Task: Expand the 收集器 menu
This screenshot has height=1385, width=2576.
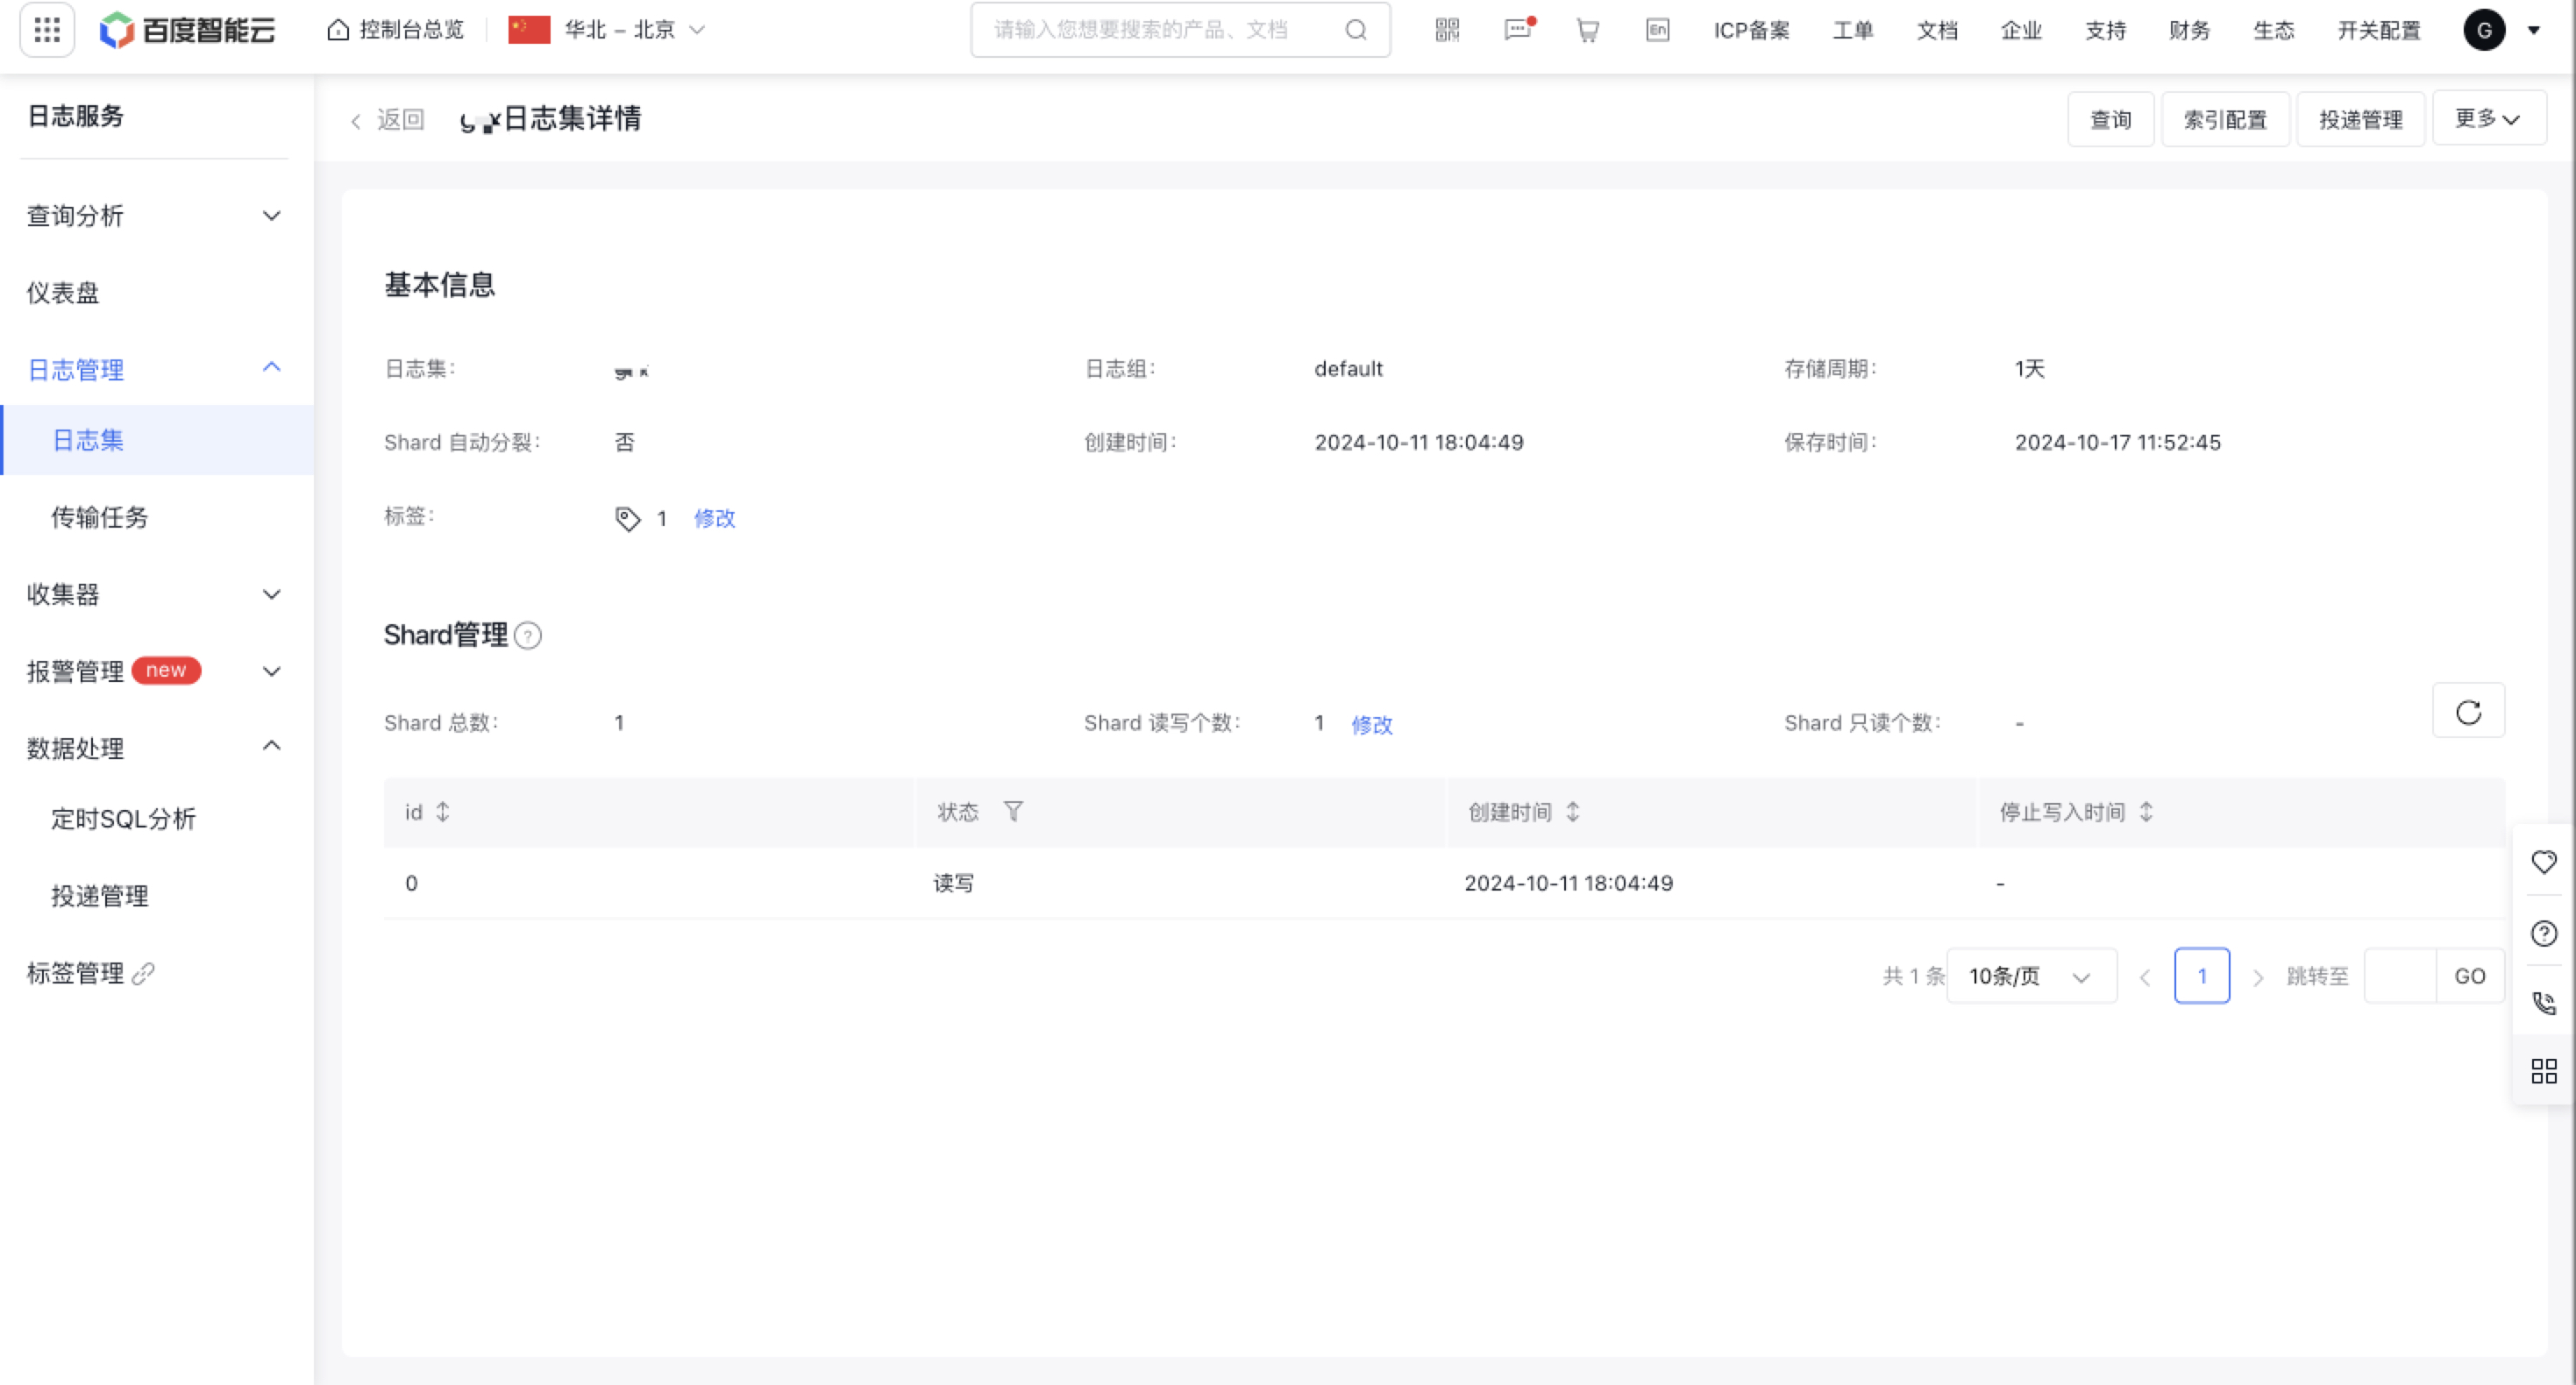Action: click(155, 594)
